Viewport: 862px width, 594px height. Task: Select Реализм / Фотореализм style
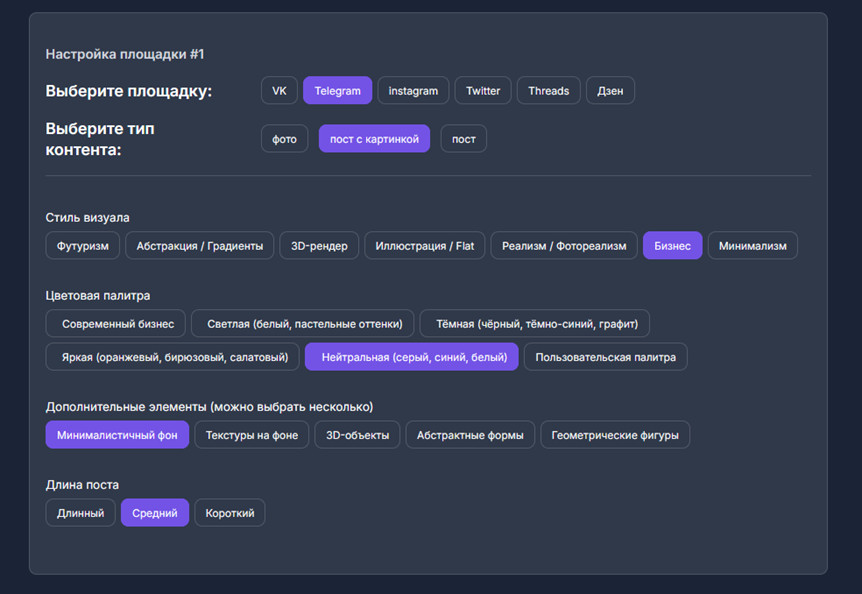point(563,246)
